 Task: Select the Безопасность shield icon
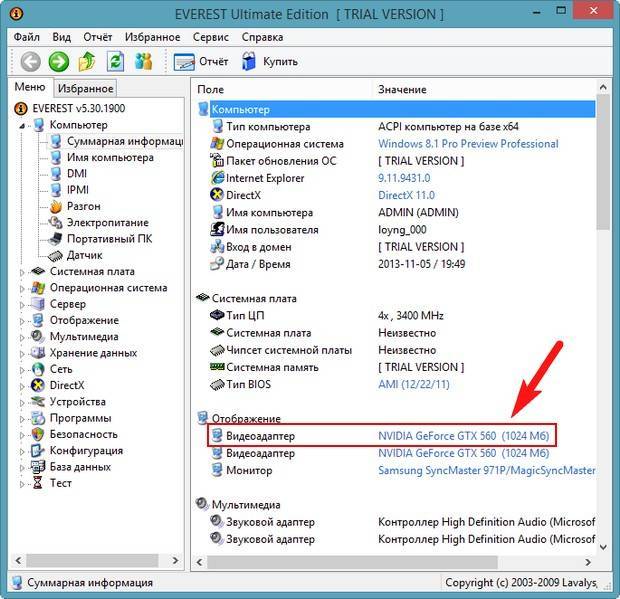(38, 434)
